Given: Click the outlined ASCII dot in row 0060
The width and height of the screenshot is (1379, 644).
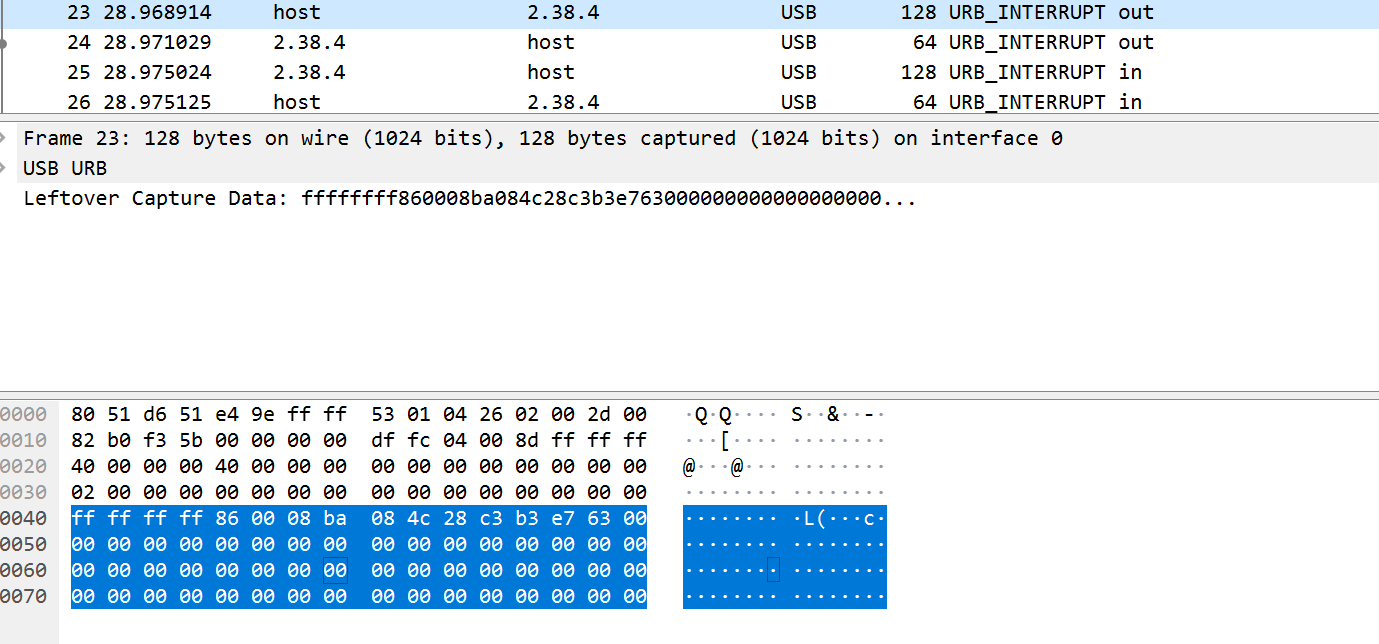Looking at the screenshot, I should click(x=773, y=571).
